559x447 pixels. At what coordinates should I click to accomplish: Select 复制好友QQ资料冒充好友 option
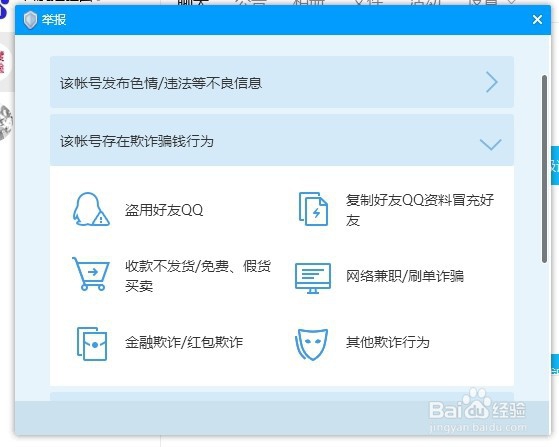pos(420,210)
